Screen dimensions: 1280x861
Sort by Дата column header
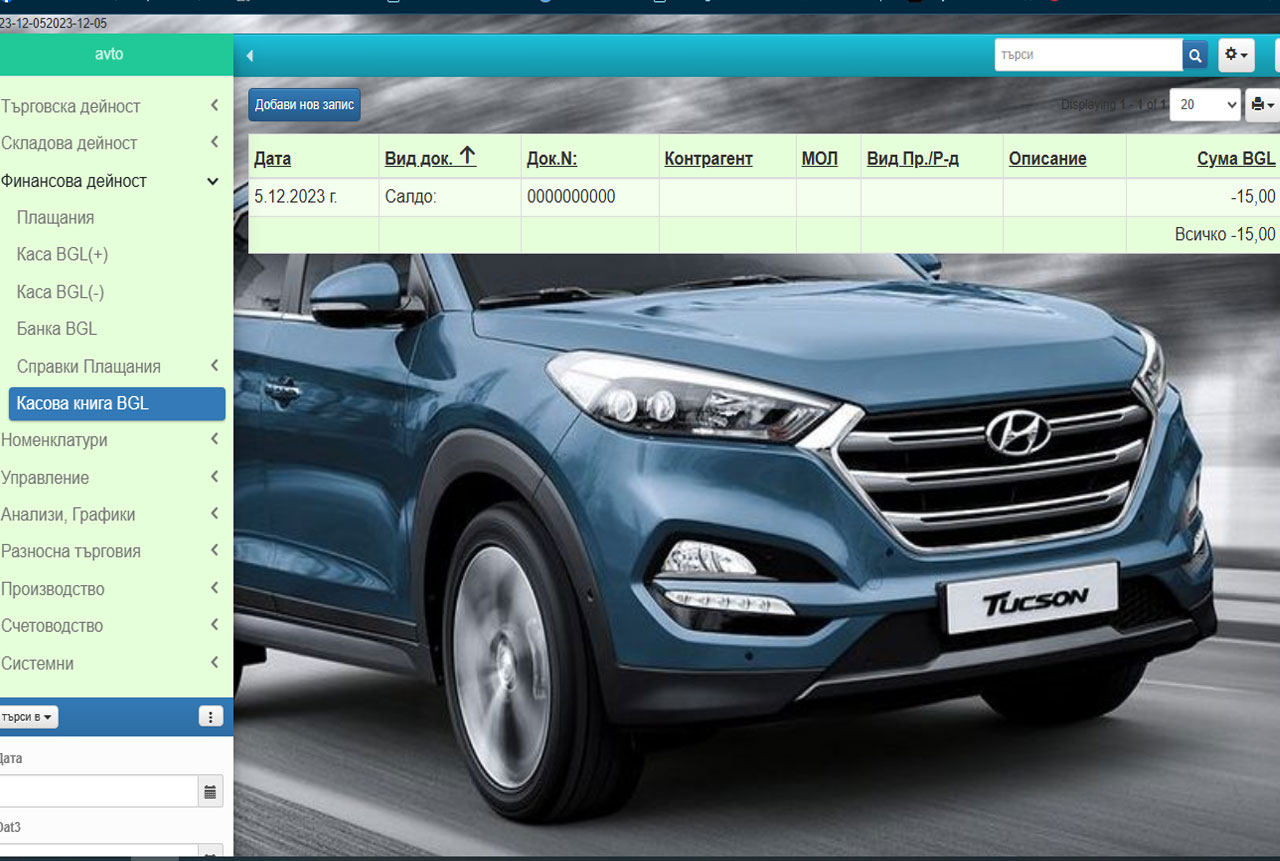click(x=272, y=159)
